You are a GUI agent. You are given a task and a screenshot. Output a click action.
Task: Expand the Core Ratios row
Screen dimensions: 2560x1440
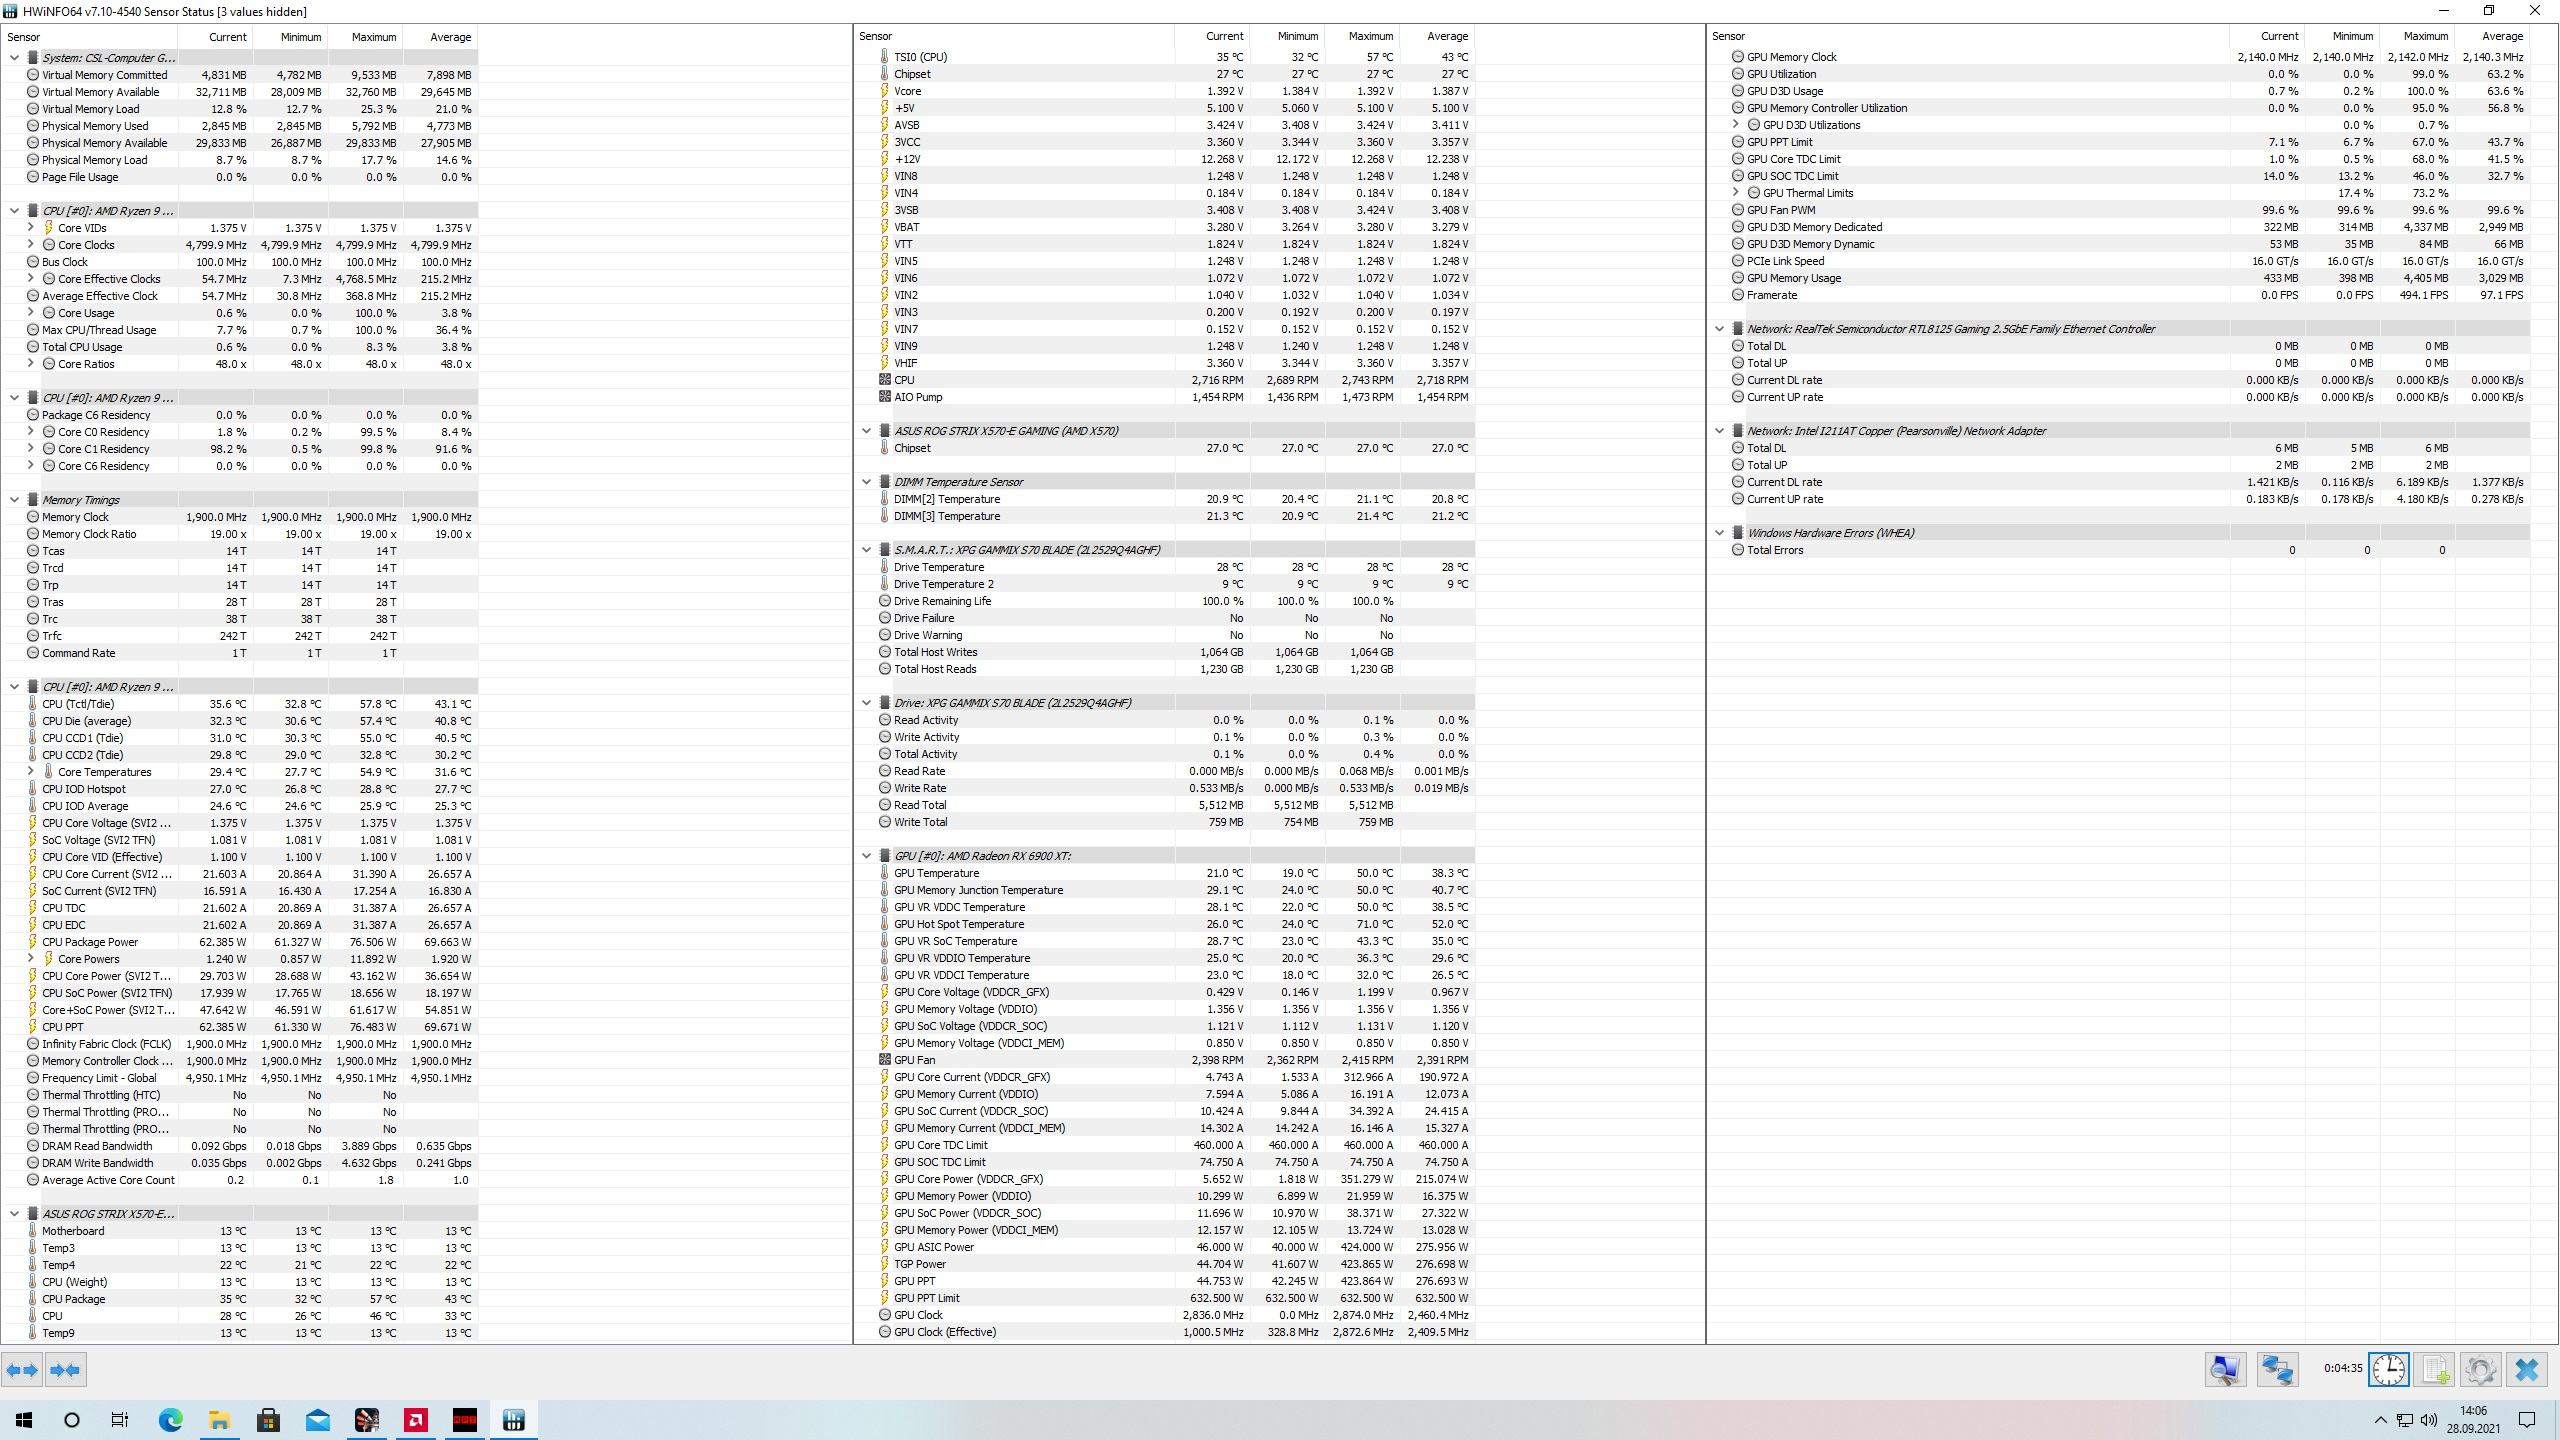tap(30, 364)
